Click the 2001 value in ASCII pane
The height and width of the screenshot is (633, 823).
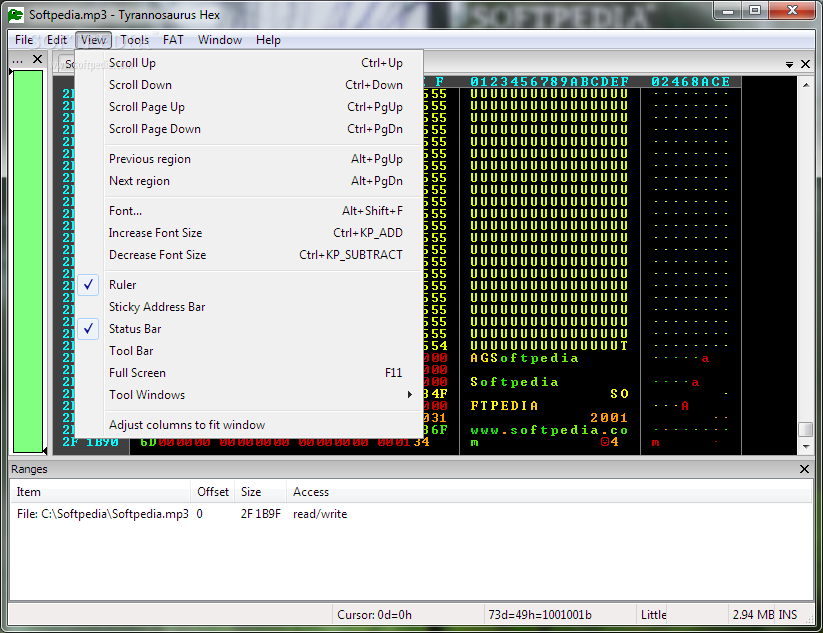(609, 418)
